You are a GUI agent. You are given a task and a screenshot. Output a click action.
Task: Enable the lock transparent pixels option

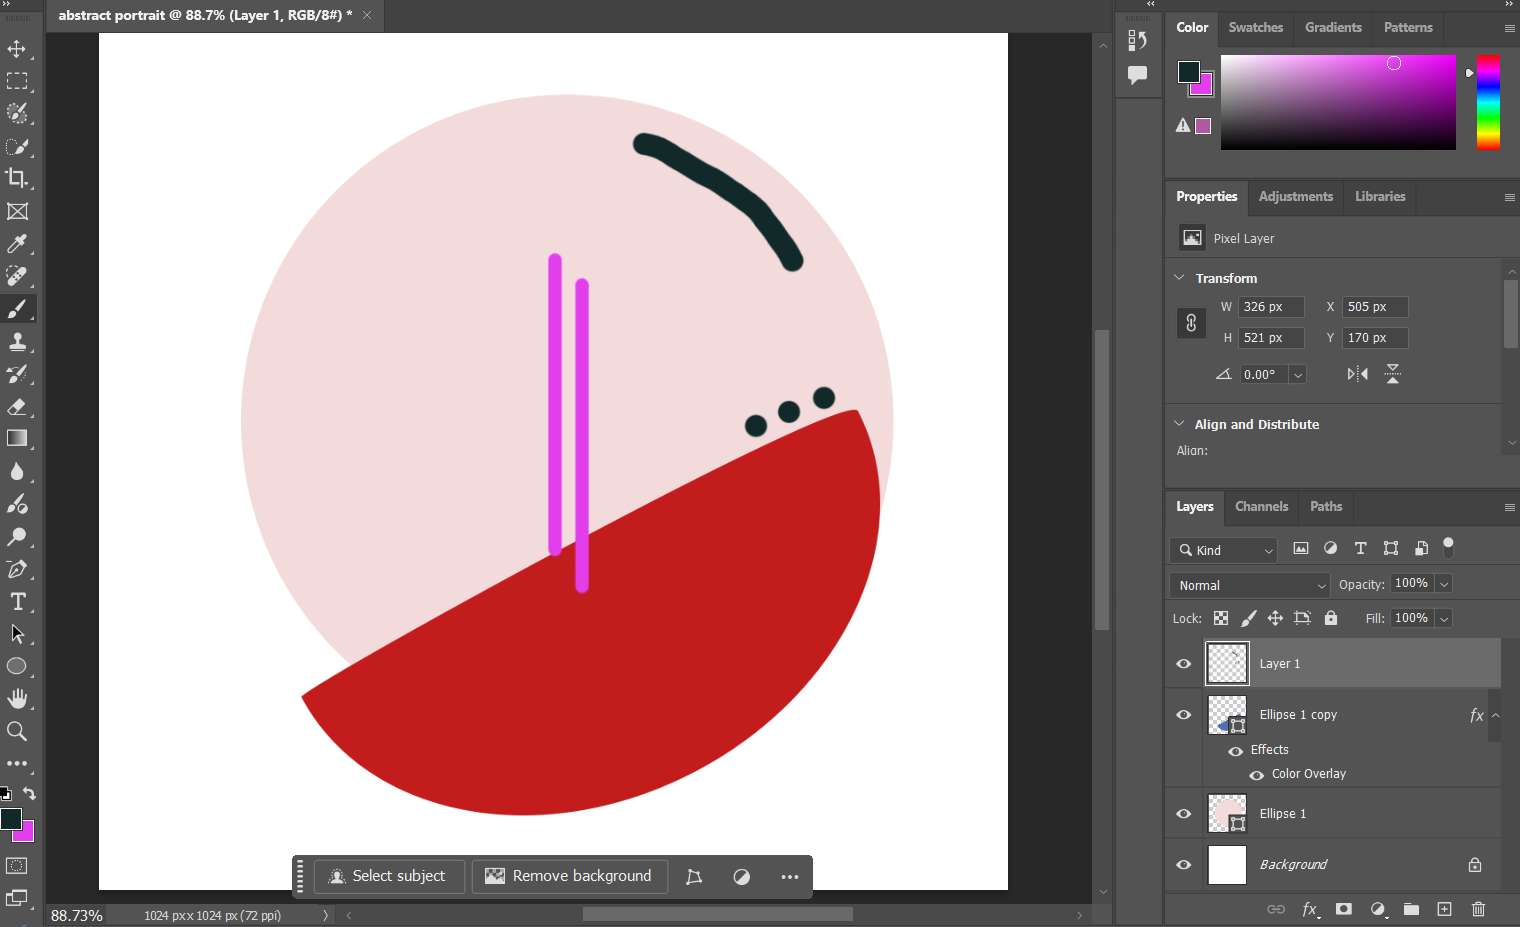point(1220,618)
